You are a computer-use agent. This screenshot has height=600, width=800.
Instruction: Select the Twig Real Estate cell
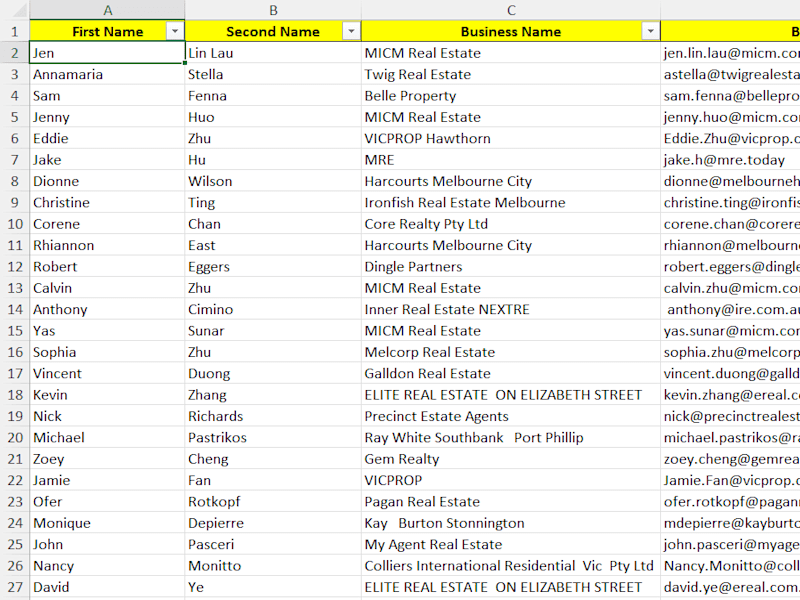(511, 74)
